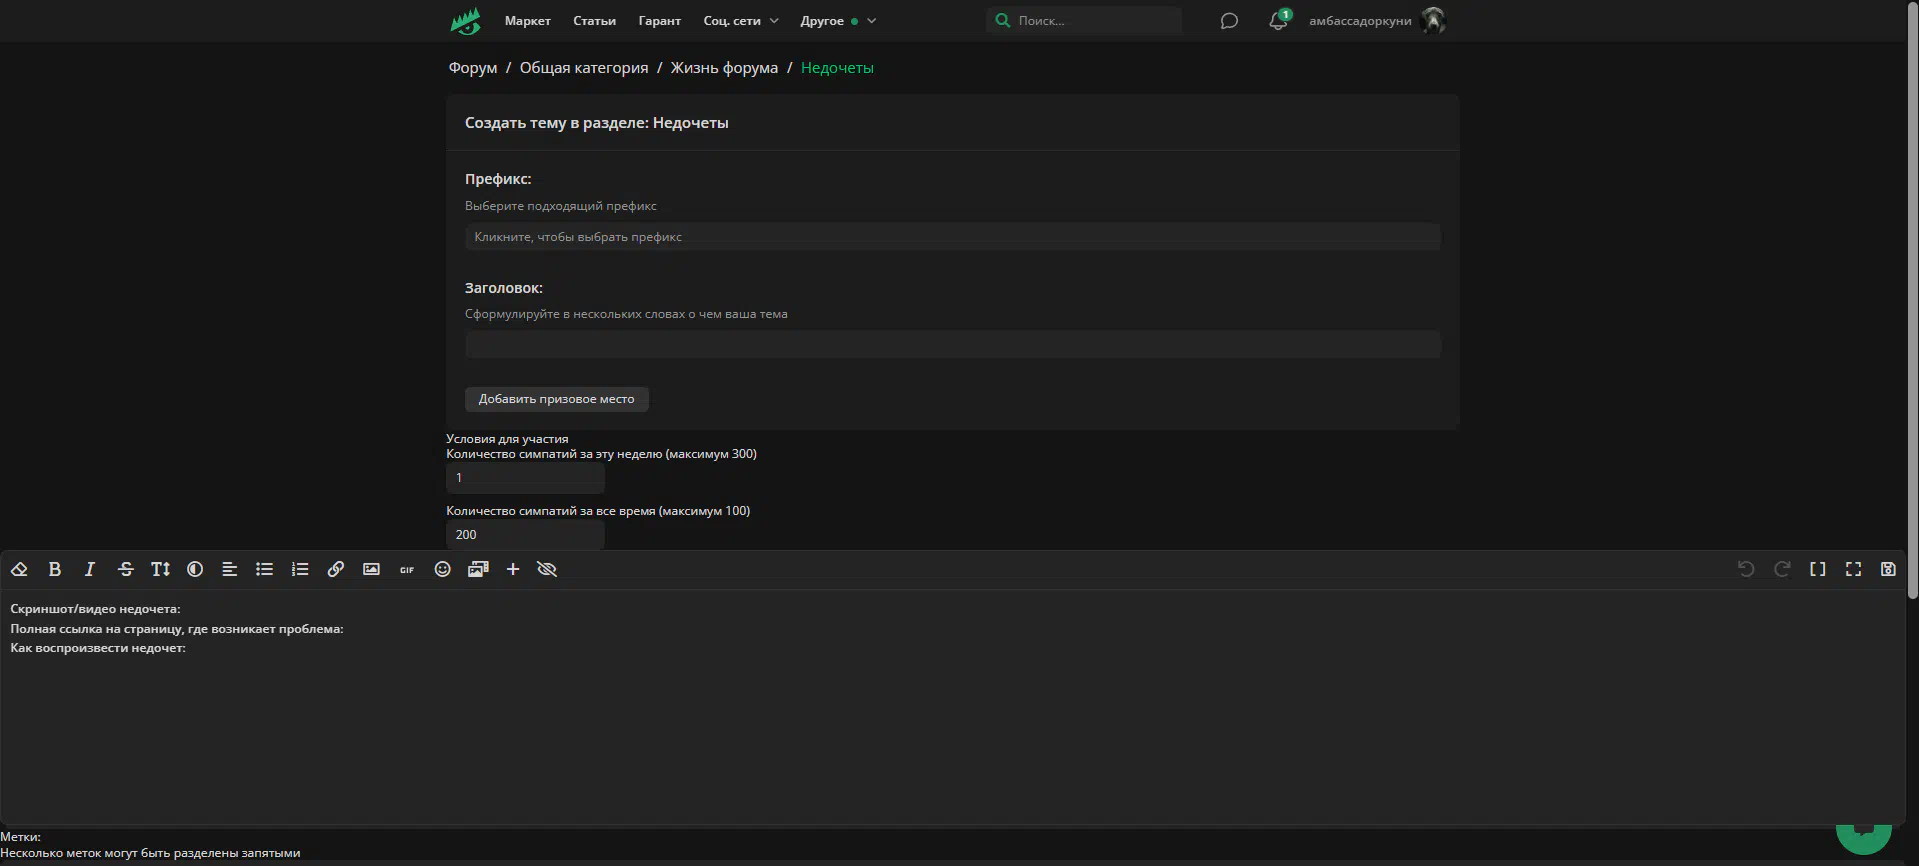Click the plus insert icon in toolbar
1919x866 pixels.
(513, 569)
